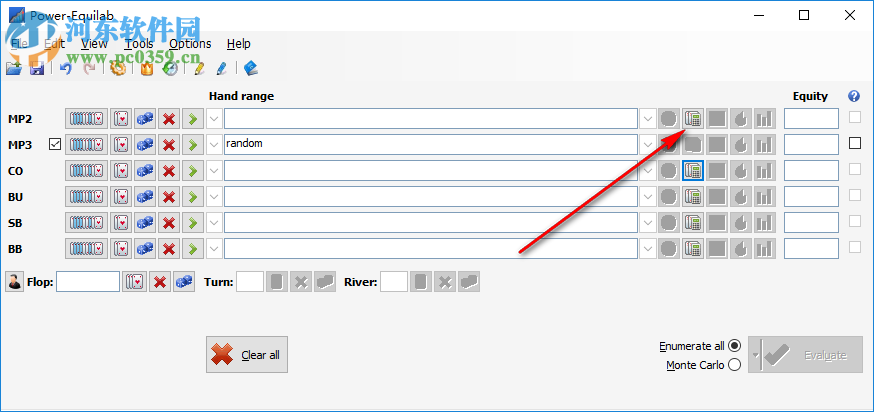Select the blue pencil toolbar icon

[x=221, y=69]
